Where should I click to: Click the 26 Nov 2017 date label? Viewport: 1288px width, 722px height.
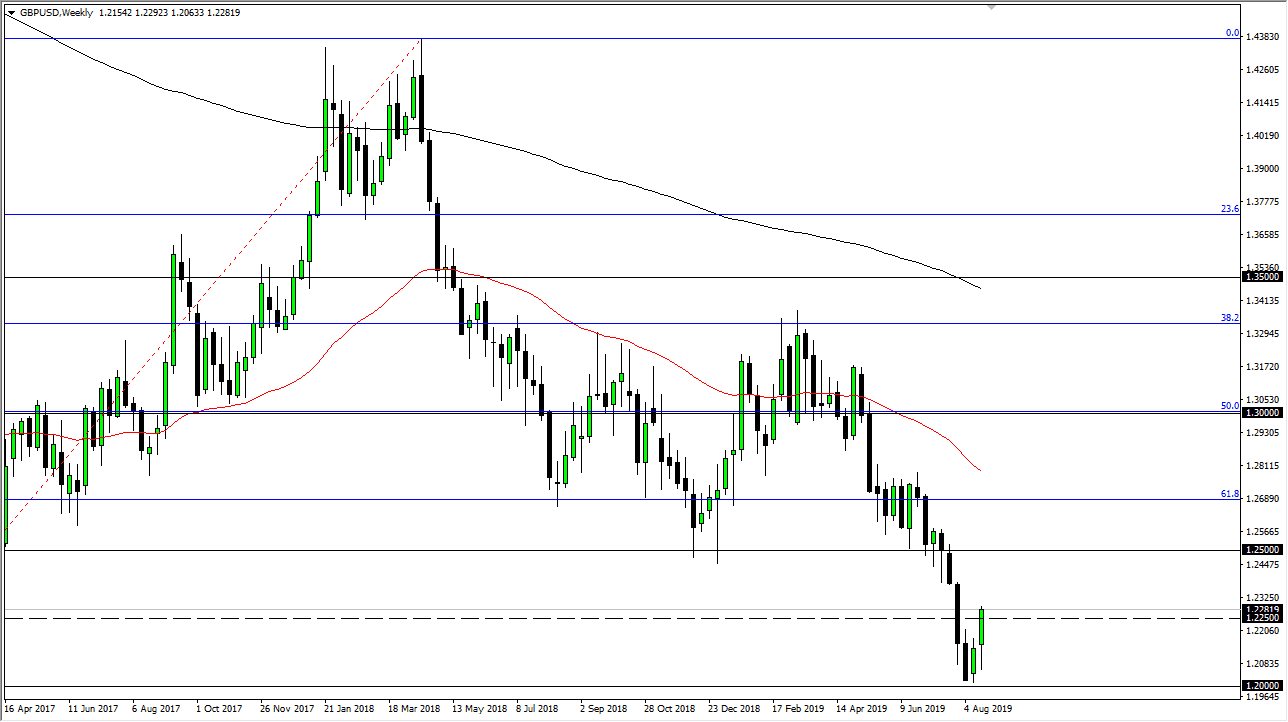click(287, 708)
